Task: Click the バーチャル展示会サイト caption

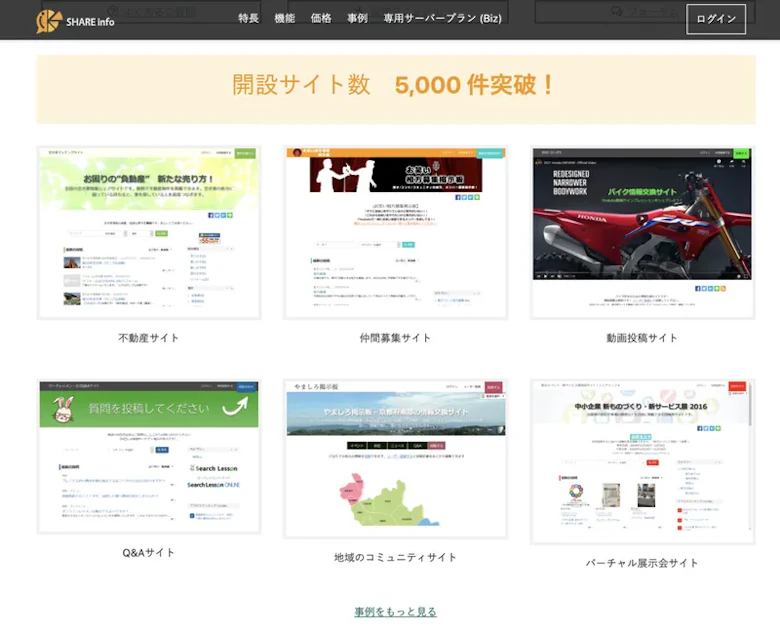Action: click(x=642, y=563)
